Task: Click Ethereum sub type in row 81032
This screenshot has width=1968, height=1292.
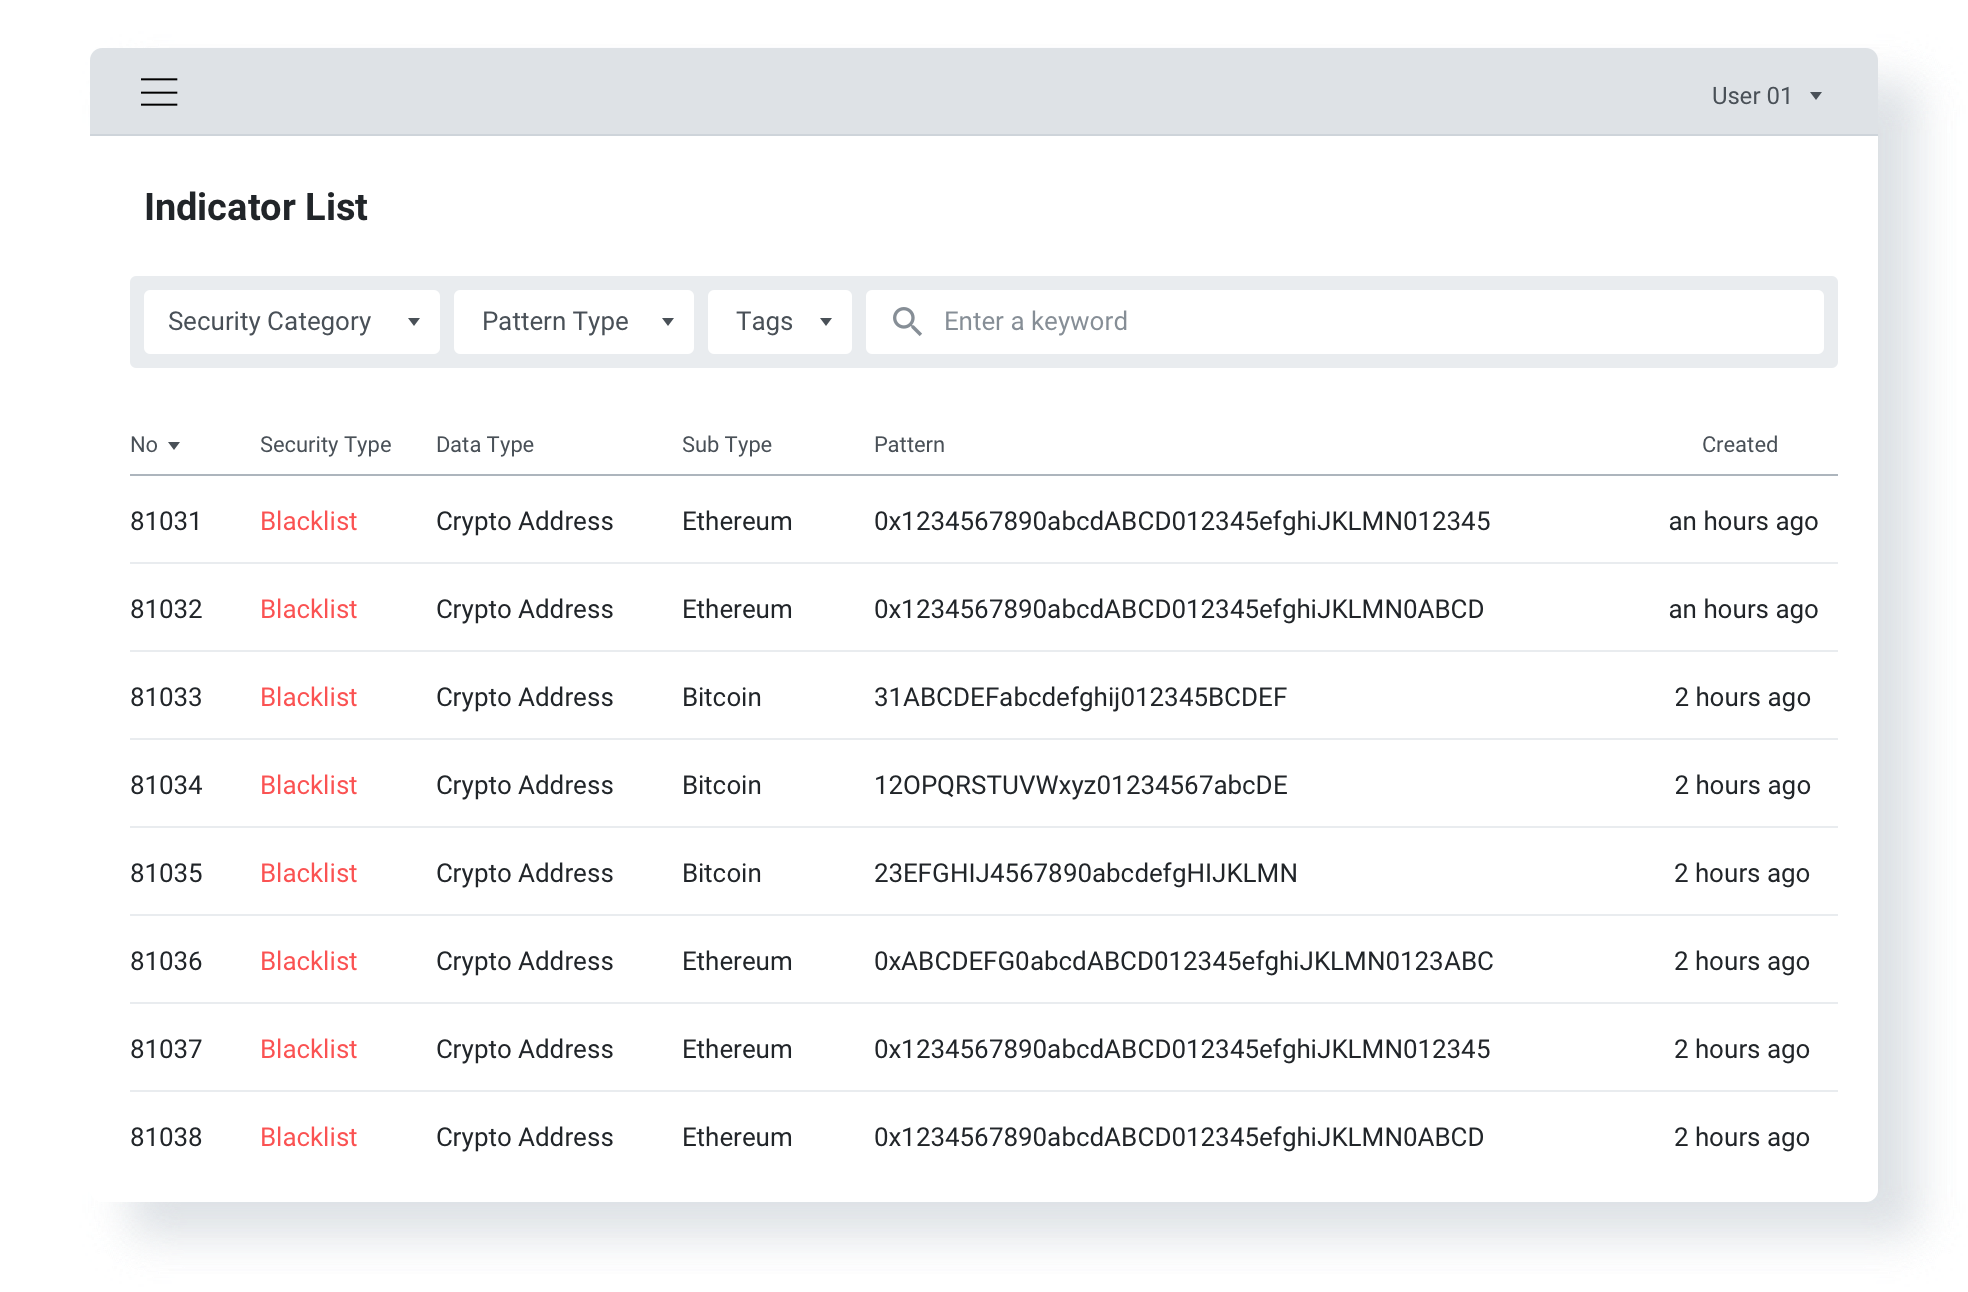Action: pos(737,609)
